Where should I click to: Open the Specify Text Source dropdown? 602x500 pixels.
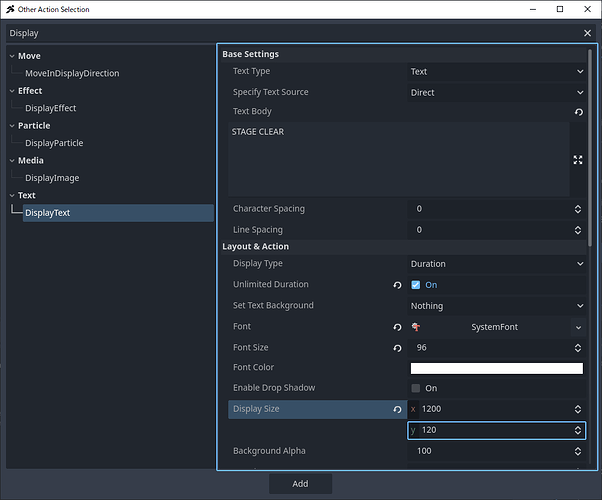496,92
